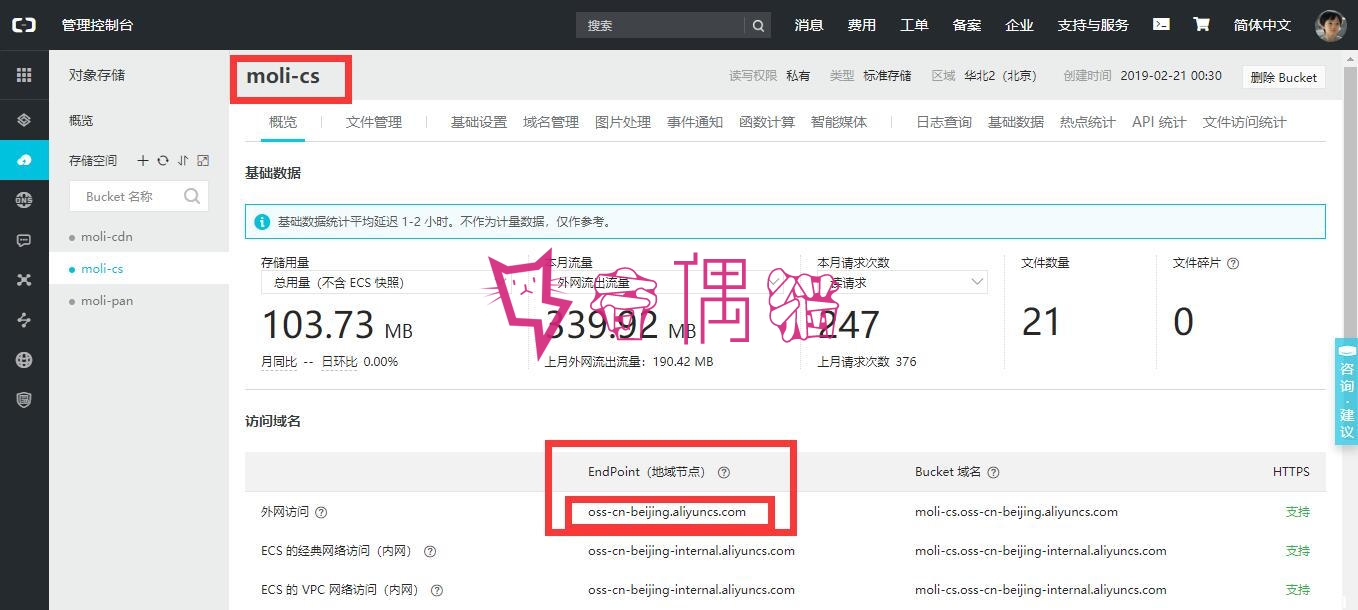Switch to the 热点统计 tab

click(x=1088, y=122)
